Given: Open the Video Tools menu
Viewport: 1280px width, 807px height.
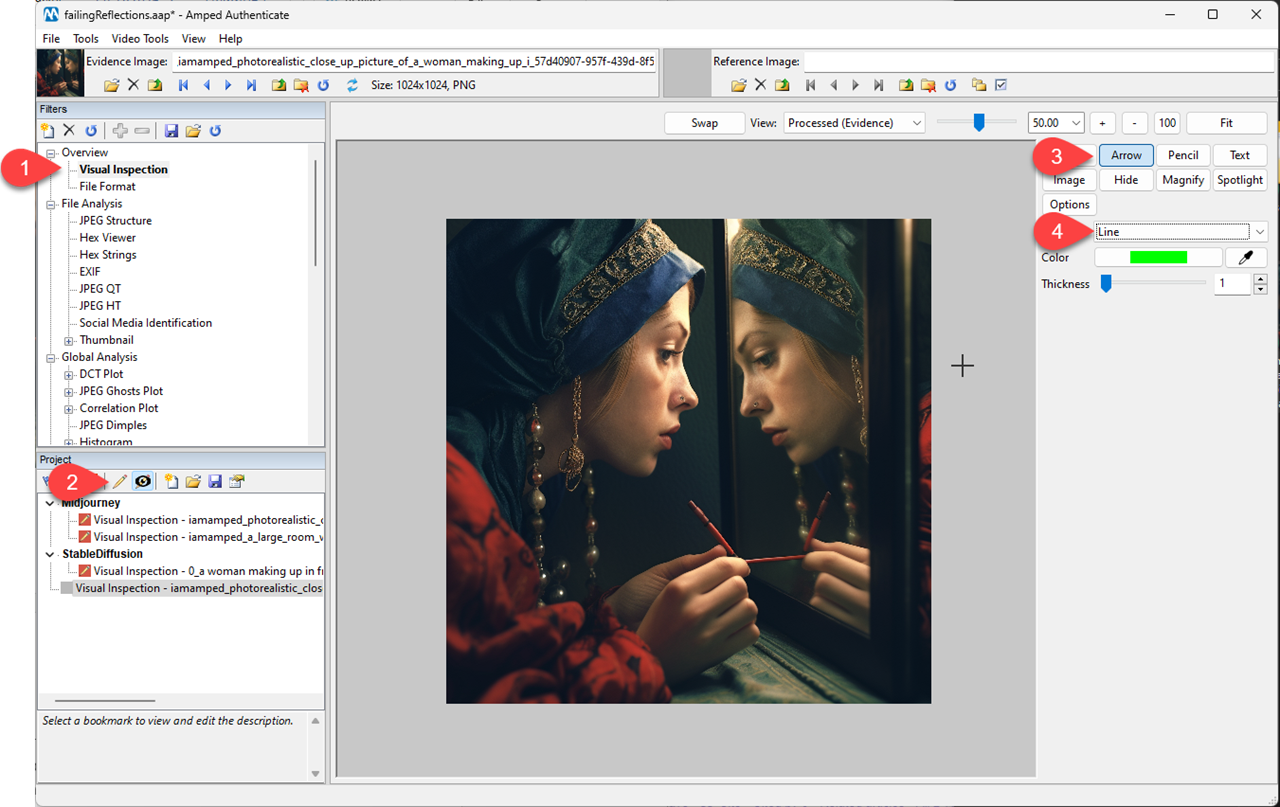Looking at the screenshot, I should pos(139,39).
